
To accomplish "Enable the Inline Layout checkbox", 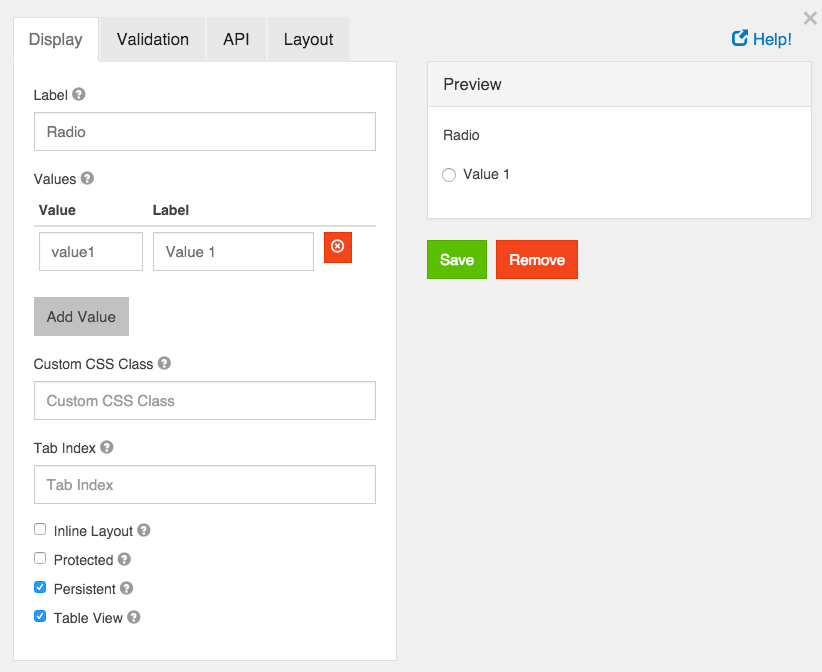I will [x=40, y=530].
